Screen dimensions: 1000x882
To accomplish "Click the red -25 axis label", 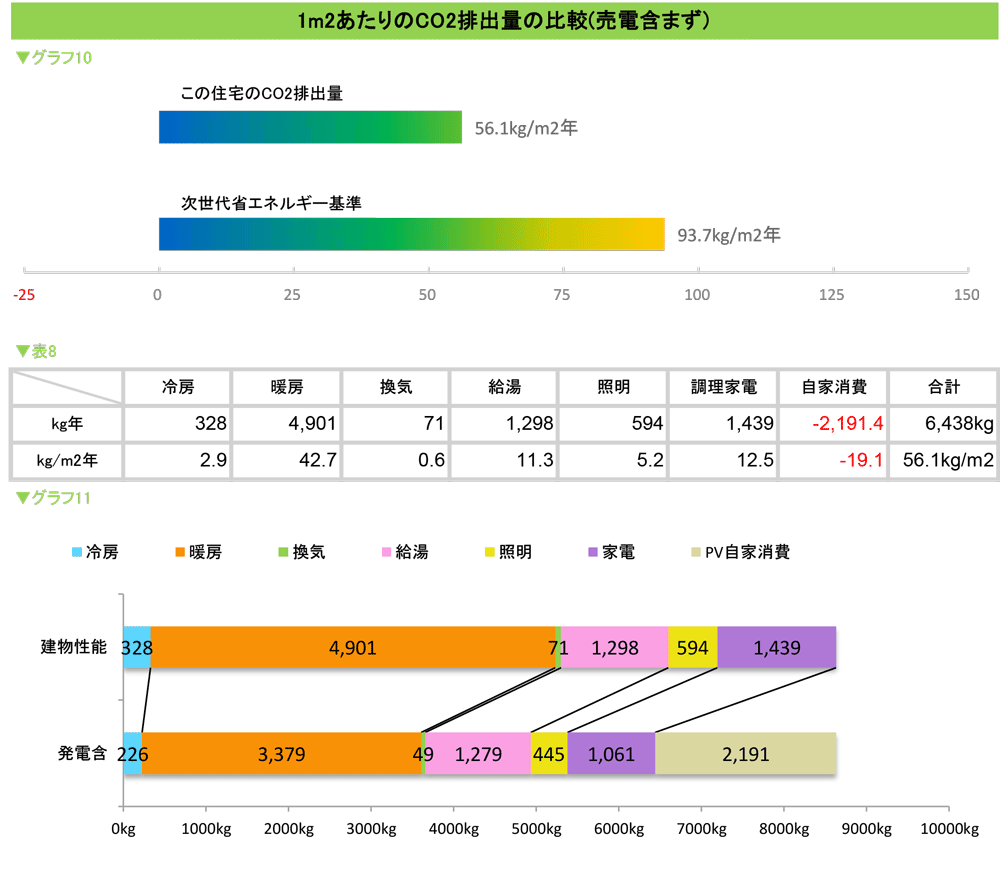I will [24, 295].
